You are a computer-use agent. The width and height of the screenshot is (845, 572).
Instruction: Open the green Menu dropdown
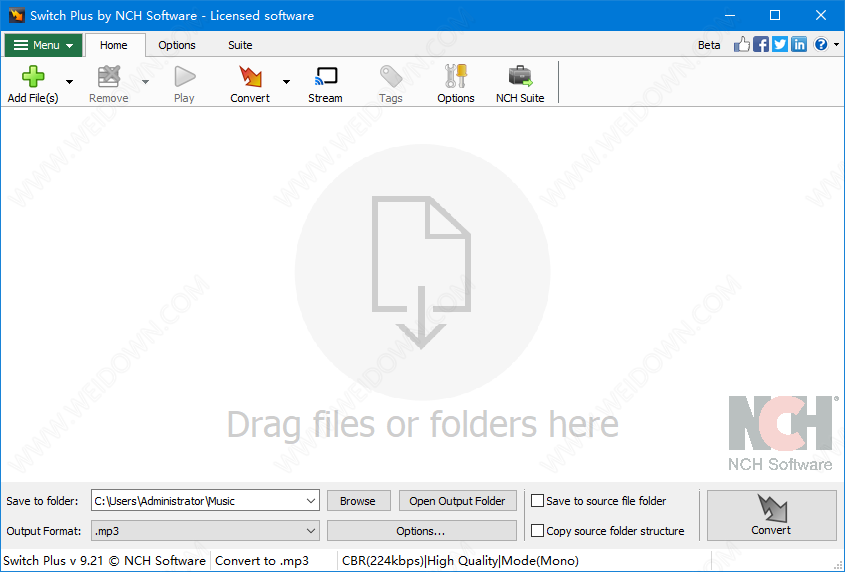(x=43, y=45)
